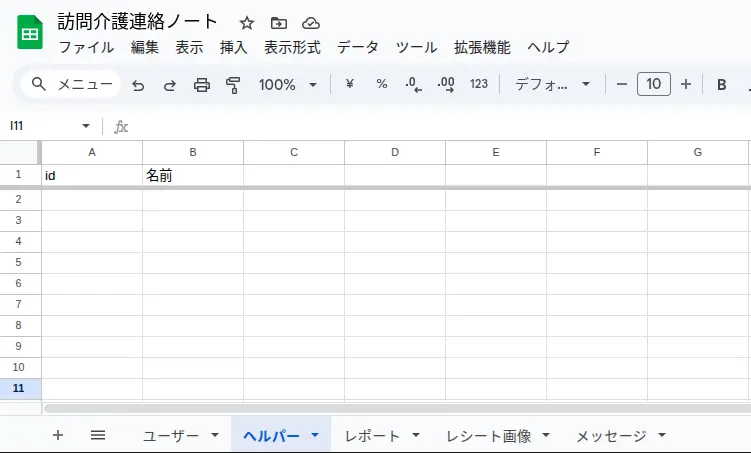Select the paint format roller tool

234,85
